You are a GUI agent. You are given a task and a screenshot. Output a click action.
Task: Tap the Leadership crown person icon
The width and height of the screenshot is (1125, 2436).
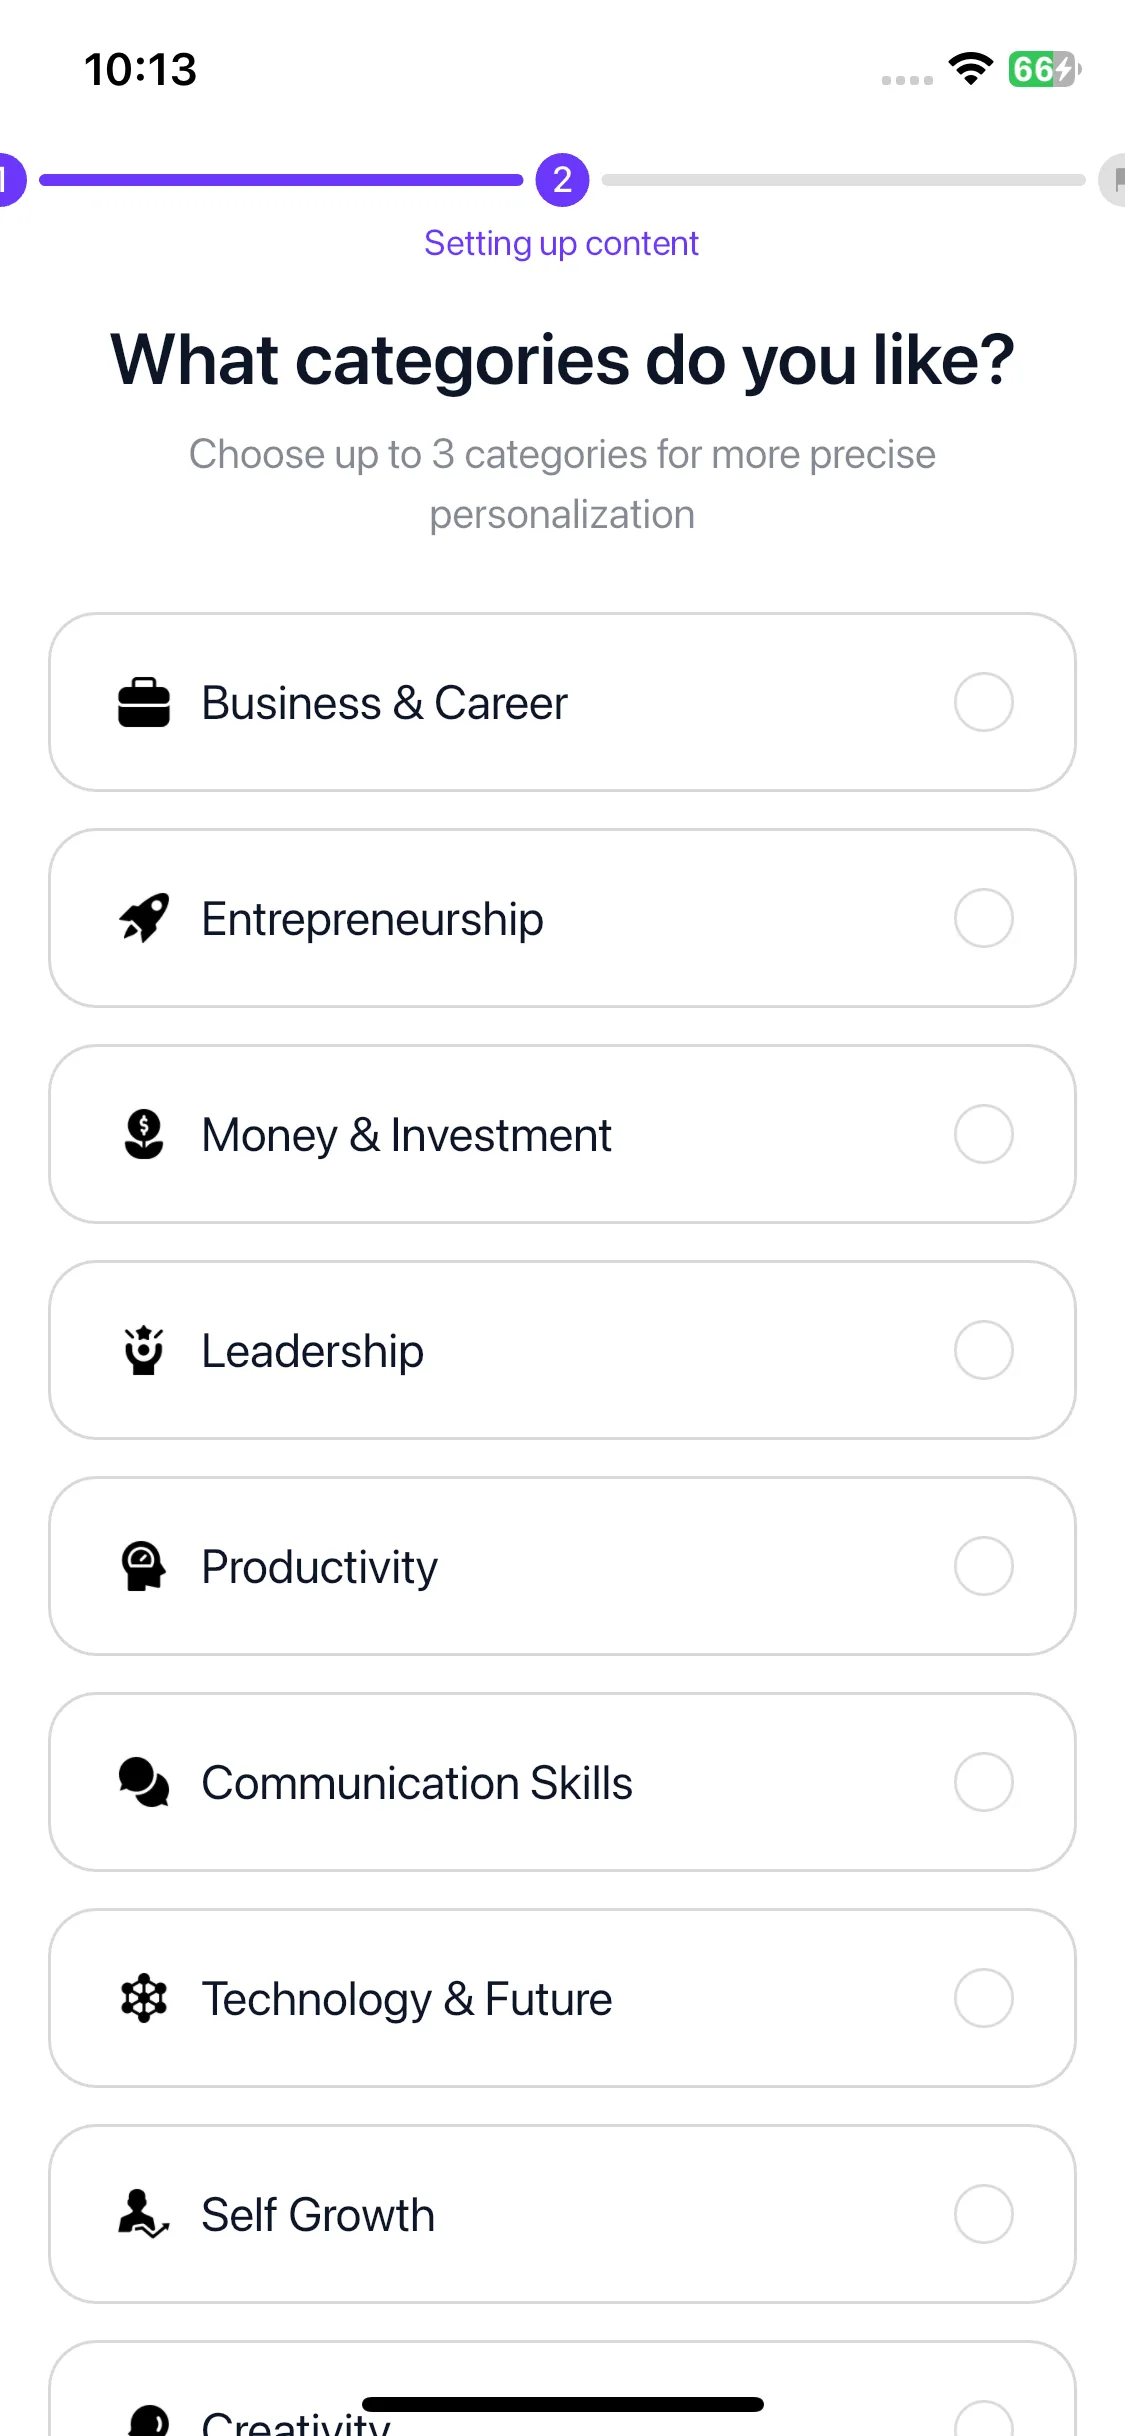pos(144,1350)
